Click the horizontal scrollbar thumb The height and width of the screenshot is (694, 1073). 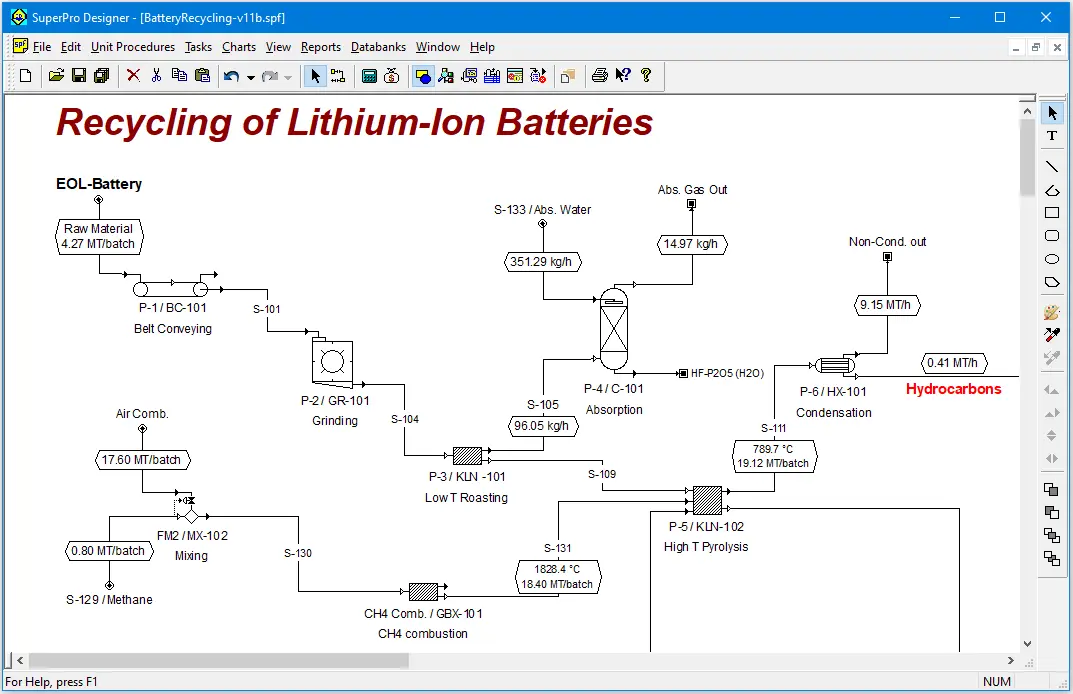[218, 661]
